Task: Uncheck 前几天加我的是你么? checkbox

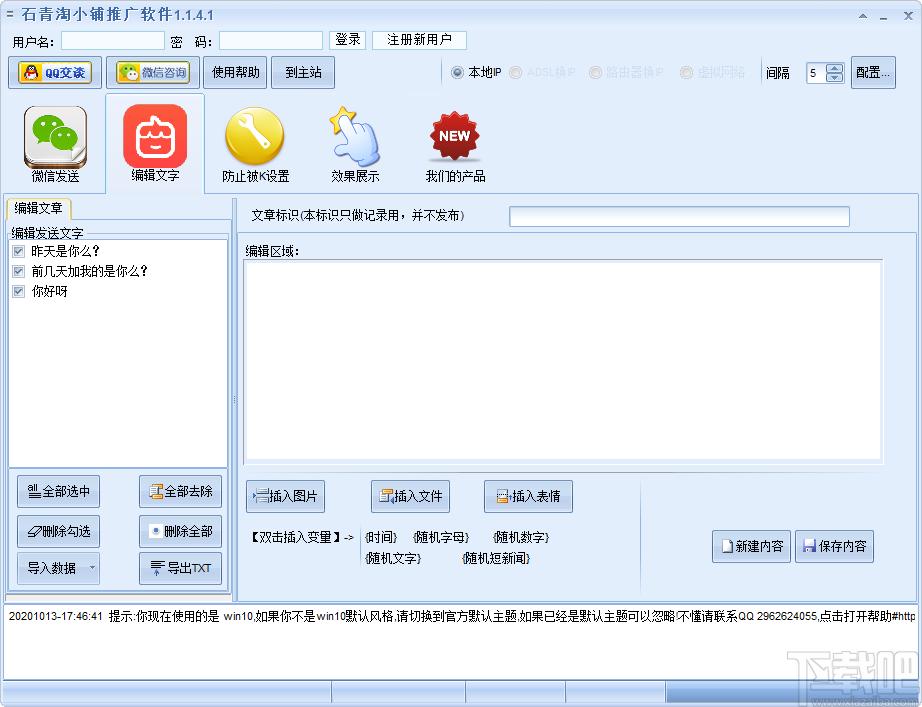Action: (19, 271)
